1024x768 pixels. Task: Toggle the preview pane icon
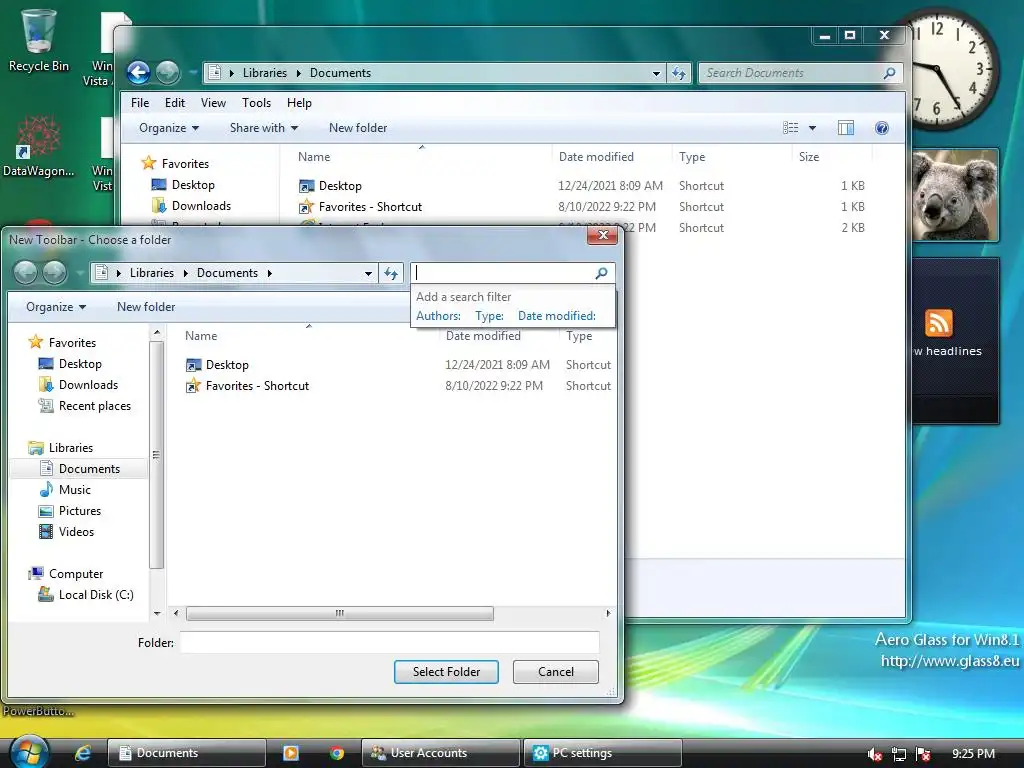tap(846, 128)
